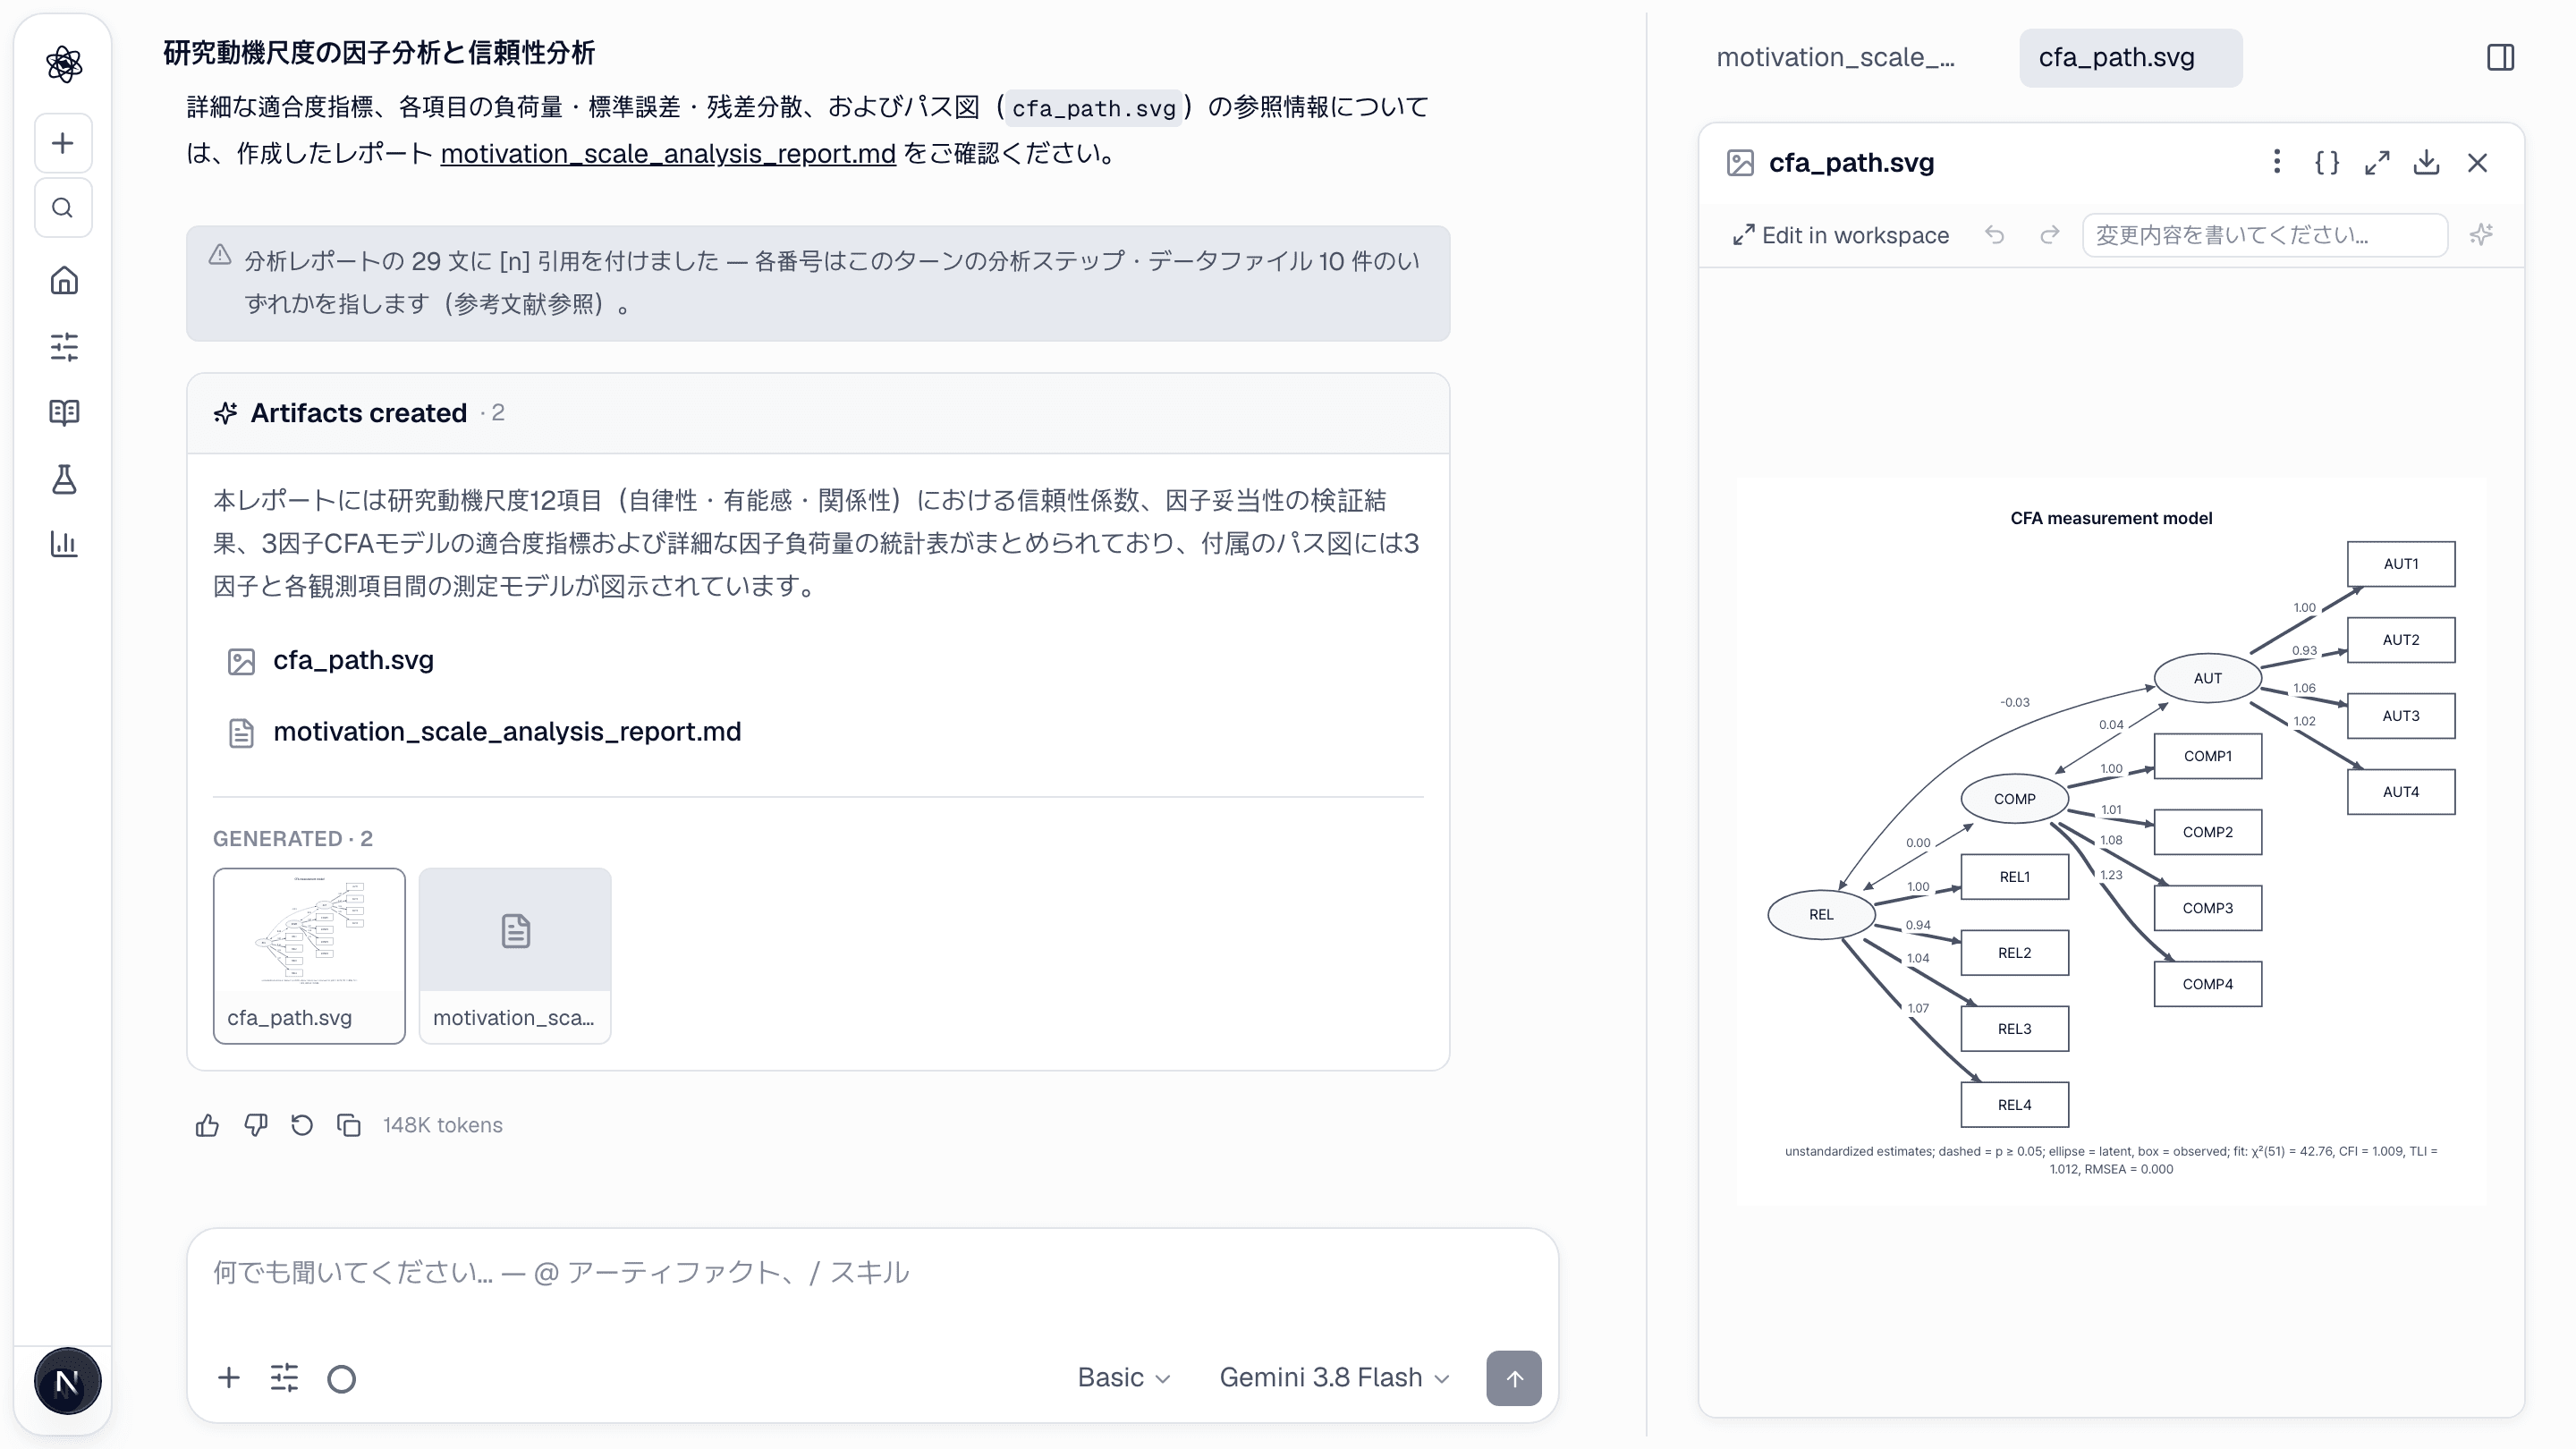Regenerate the response with retry icon
2576x1449 pixels.
tap(302, 1126)
